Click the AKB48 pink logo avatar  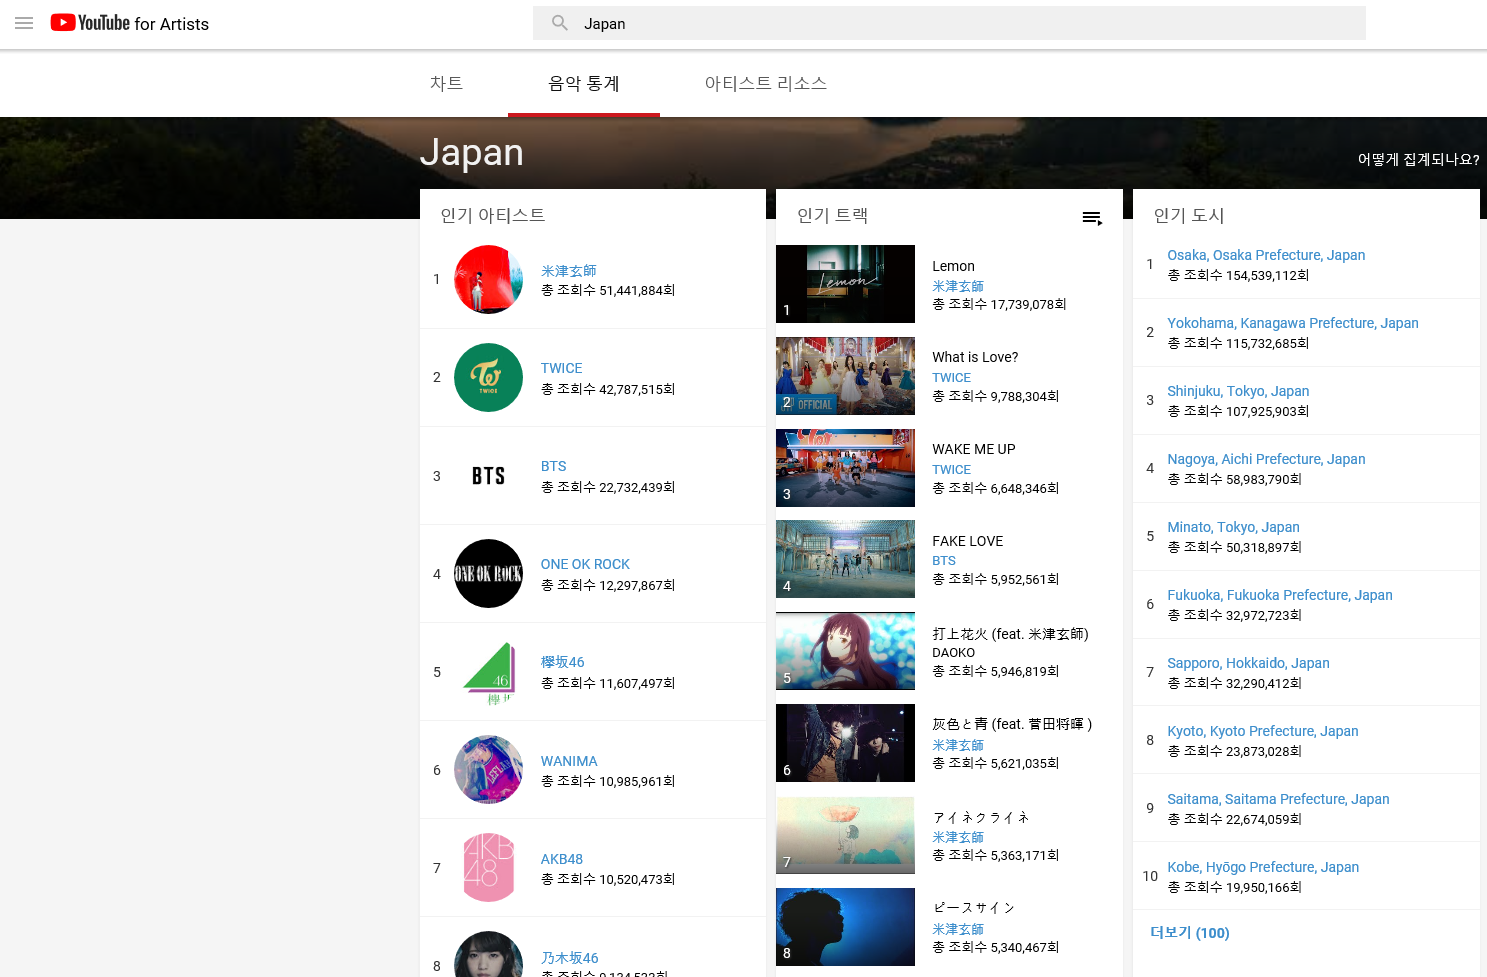pyautogui.click(x=488, y=868)
